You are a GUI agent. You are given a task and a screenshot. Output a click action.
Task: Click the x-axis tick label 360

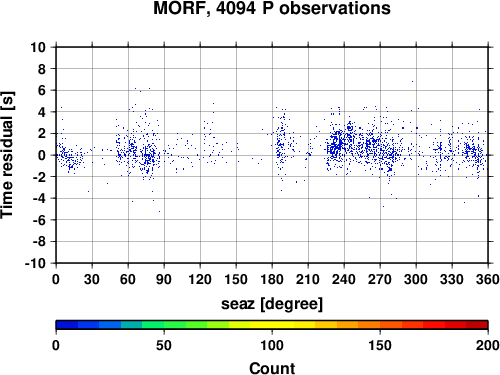(488, 279)
